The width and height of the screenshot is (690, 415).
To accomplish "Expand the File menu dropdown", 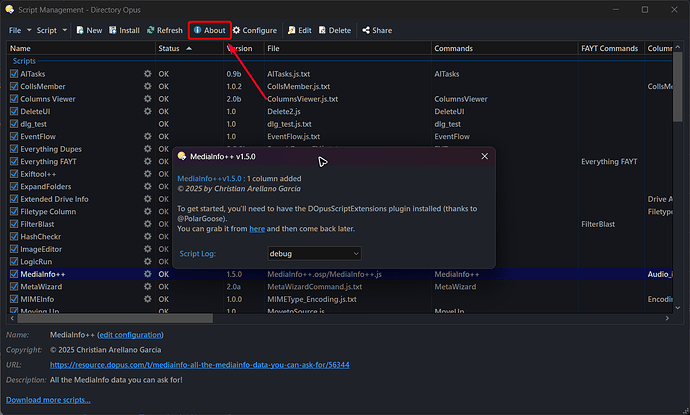I will 19,30.
